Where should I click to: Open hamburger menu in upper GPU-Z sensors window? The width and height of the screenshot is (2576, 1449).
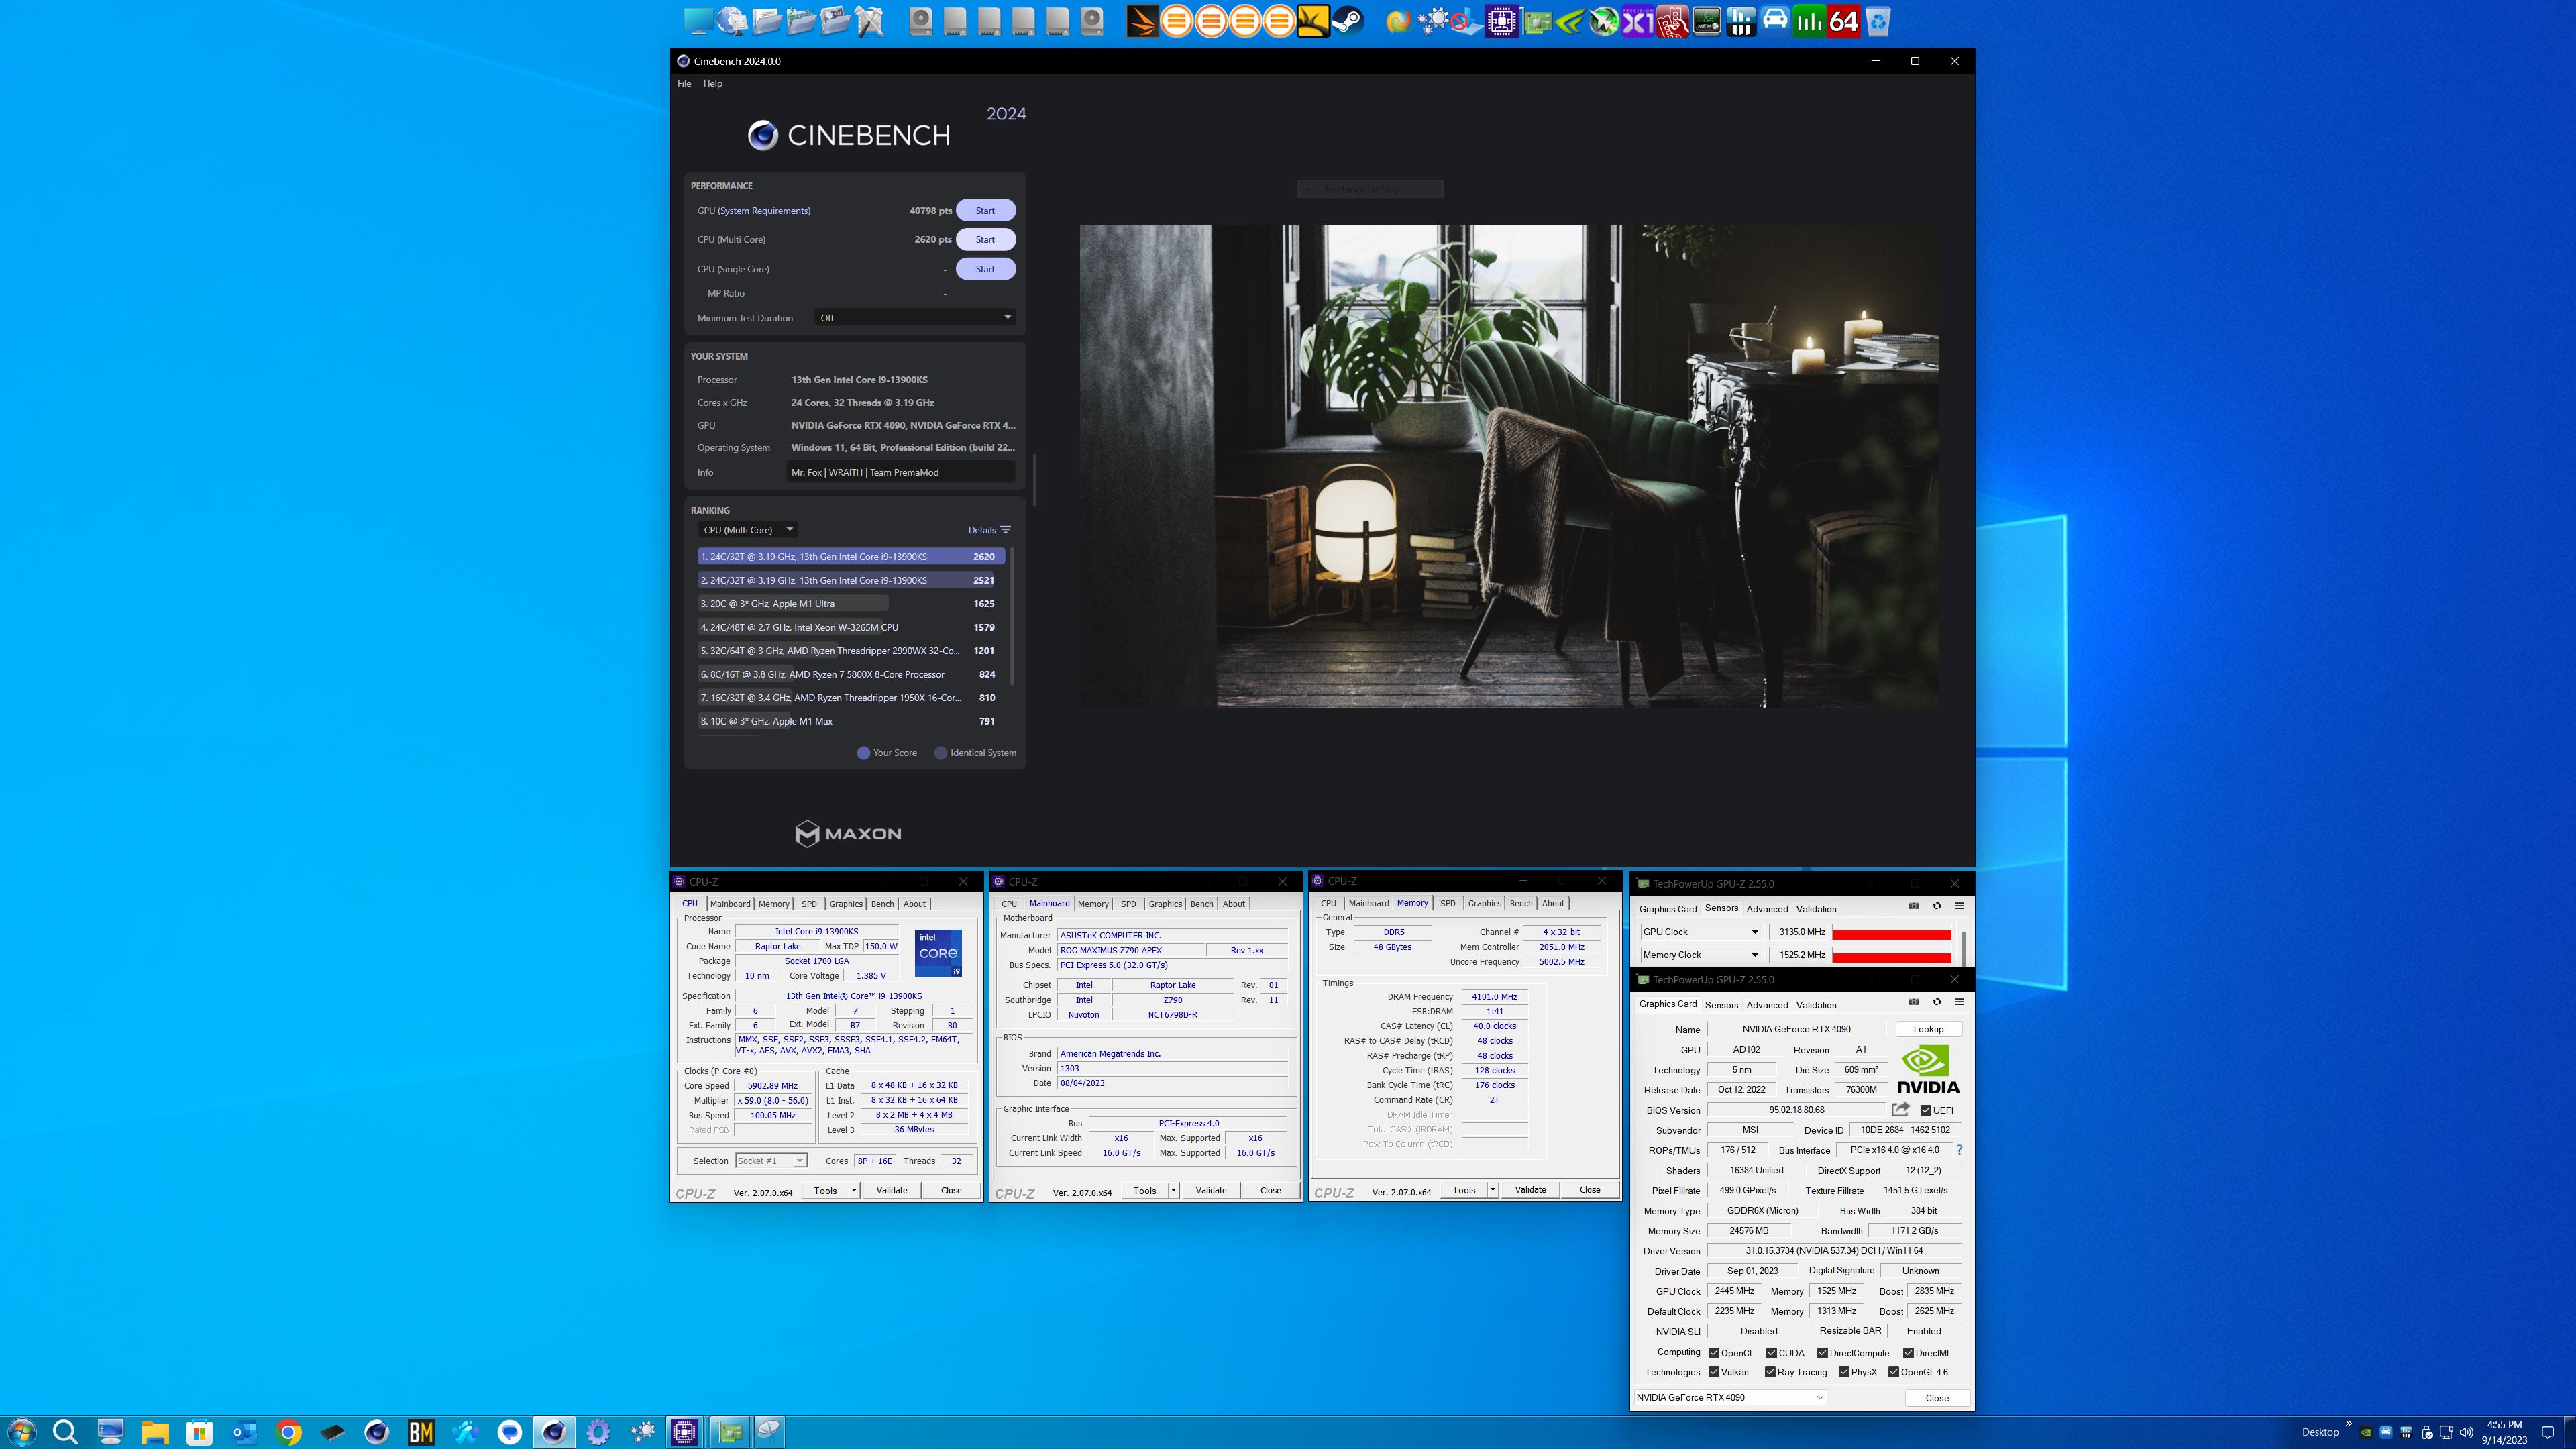point(1959,906)
